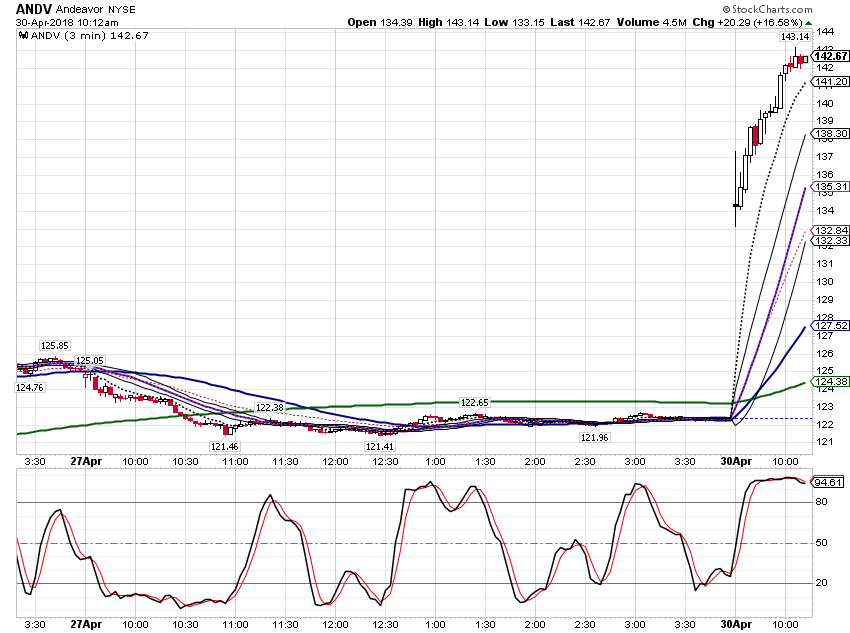Click the 122.65 price callout
The height and width of the screenshot is (633, 850).
(474, 402)
